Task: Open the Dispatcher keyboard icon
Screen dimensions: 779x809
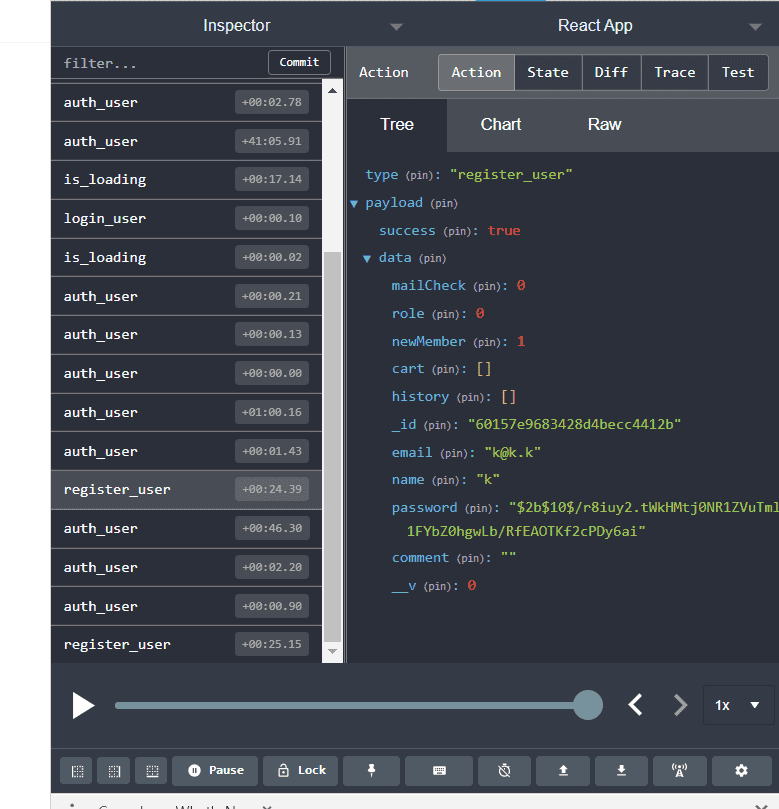Action: [439, 771]
